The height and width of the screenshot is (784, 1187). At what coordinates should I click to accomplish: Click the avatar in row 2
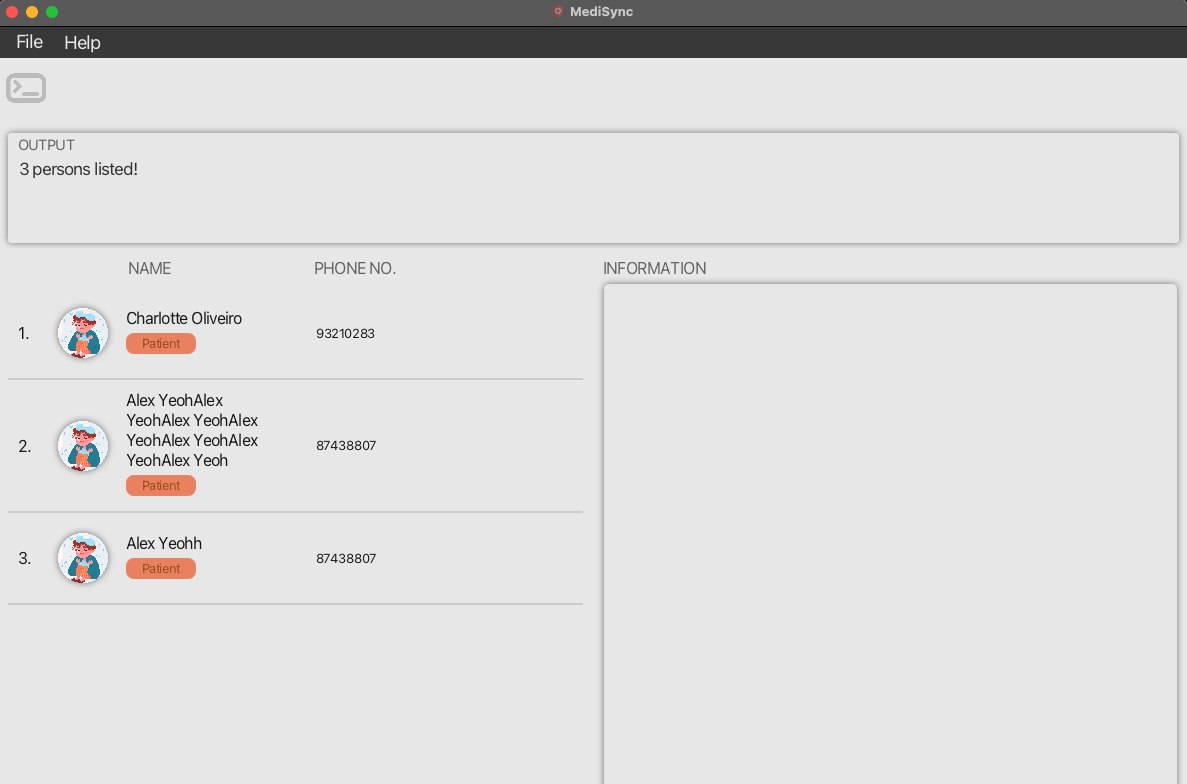(83, 446)
